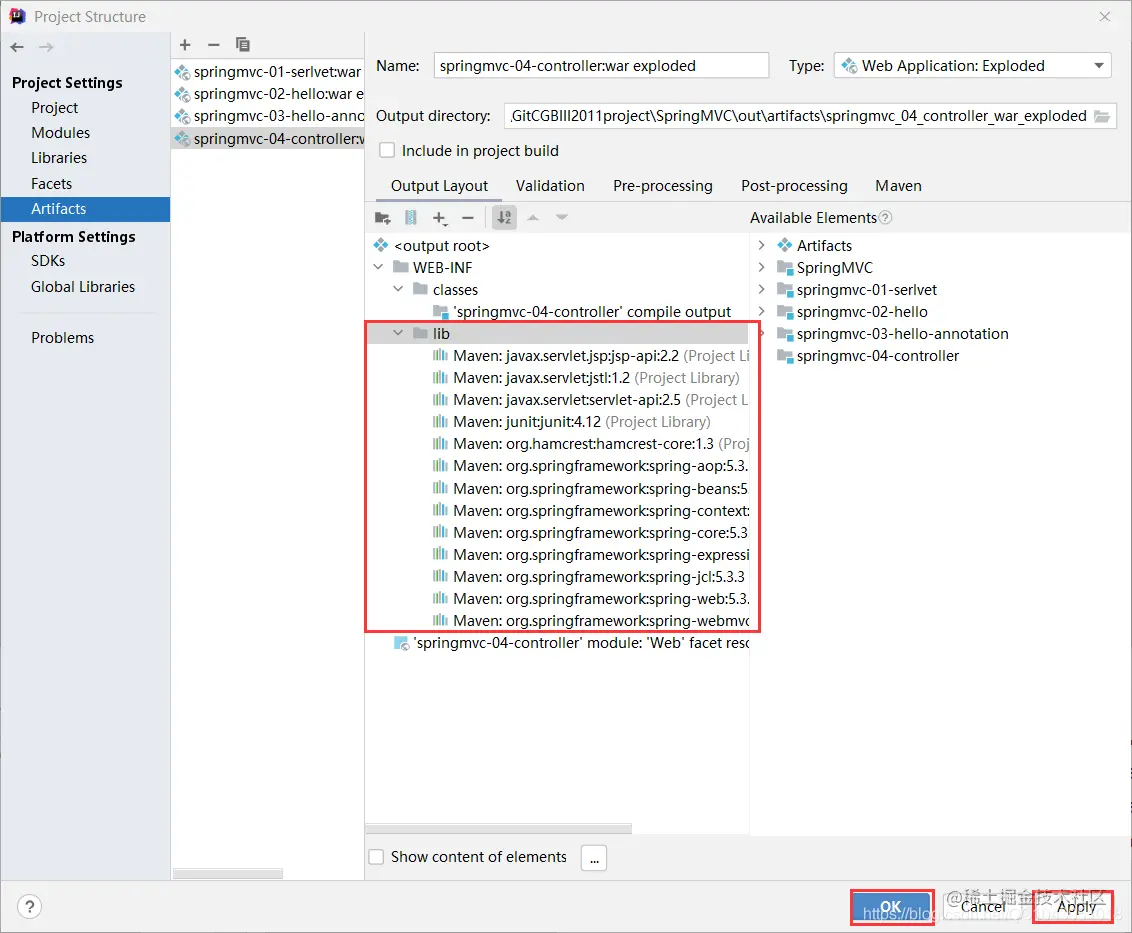The height and width of the screenshot is (933, 1132).
Task: Select springmvc-03-hello-annotation artifact in list
Action: click(268, 116)
